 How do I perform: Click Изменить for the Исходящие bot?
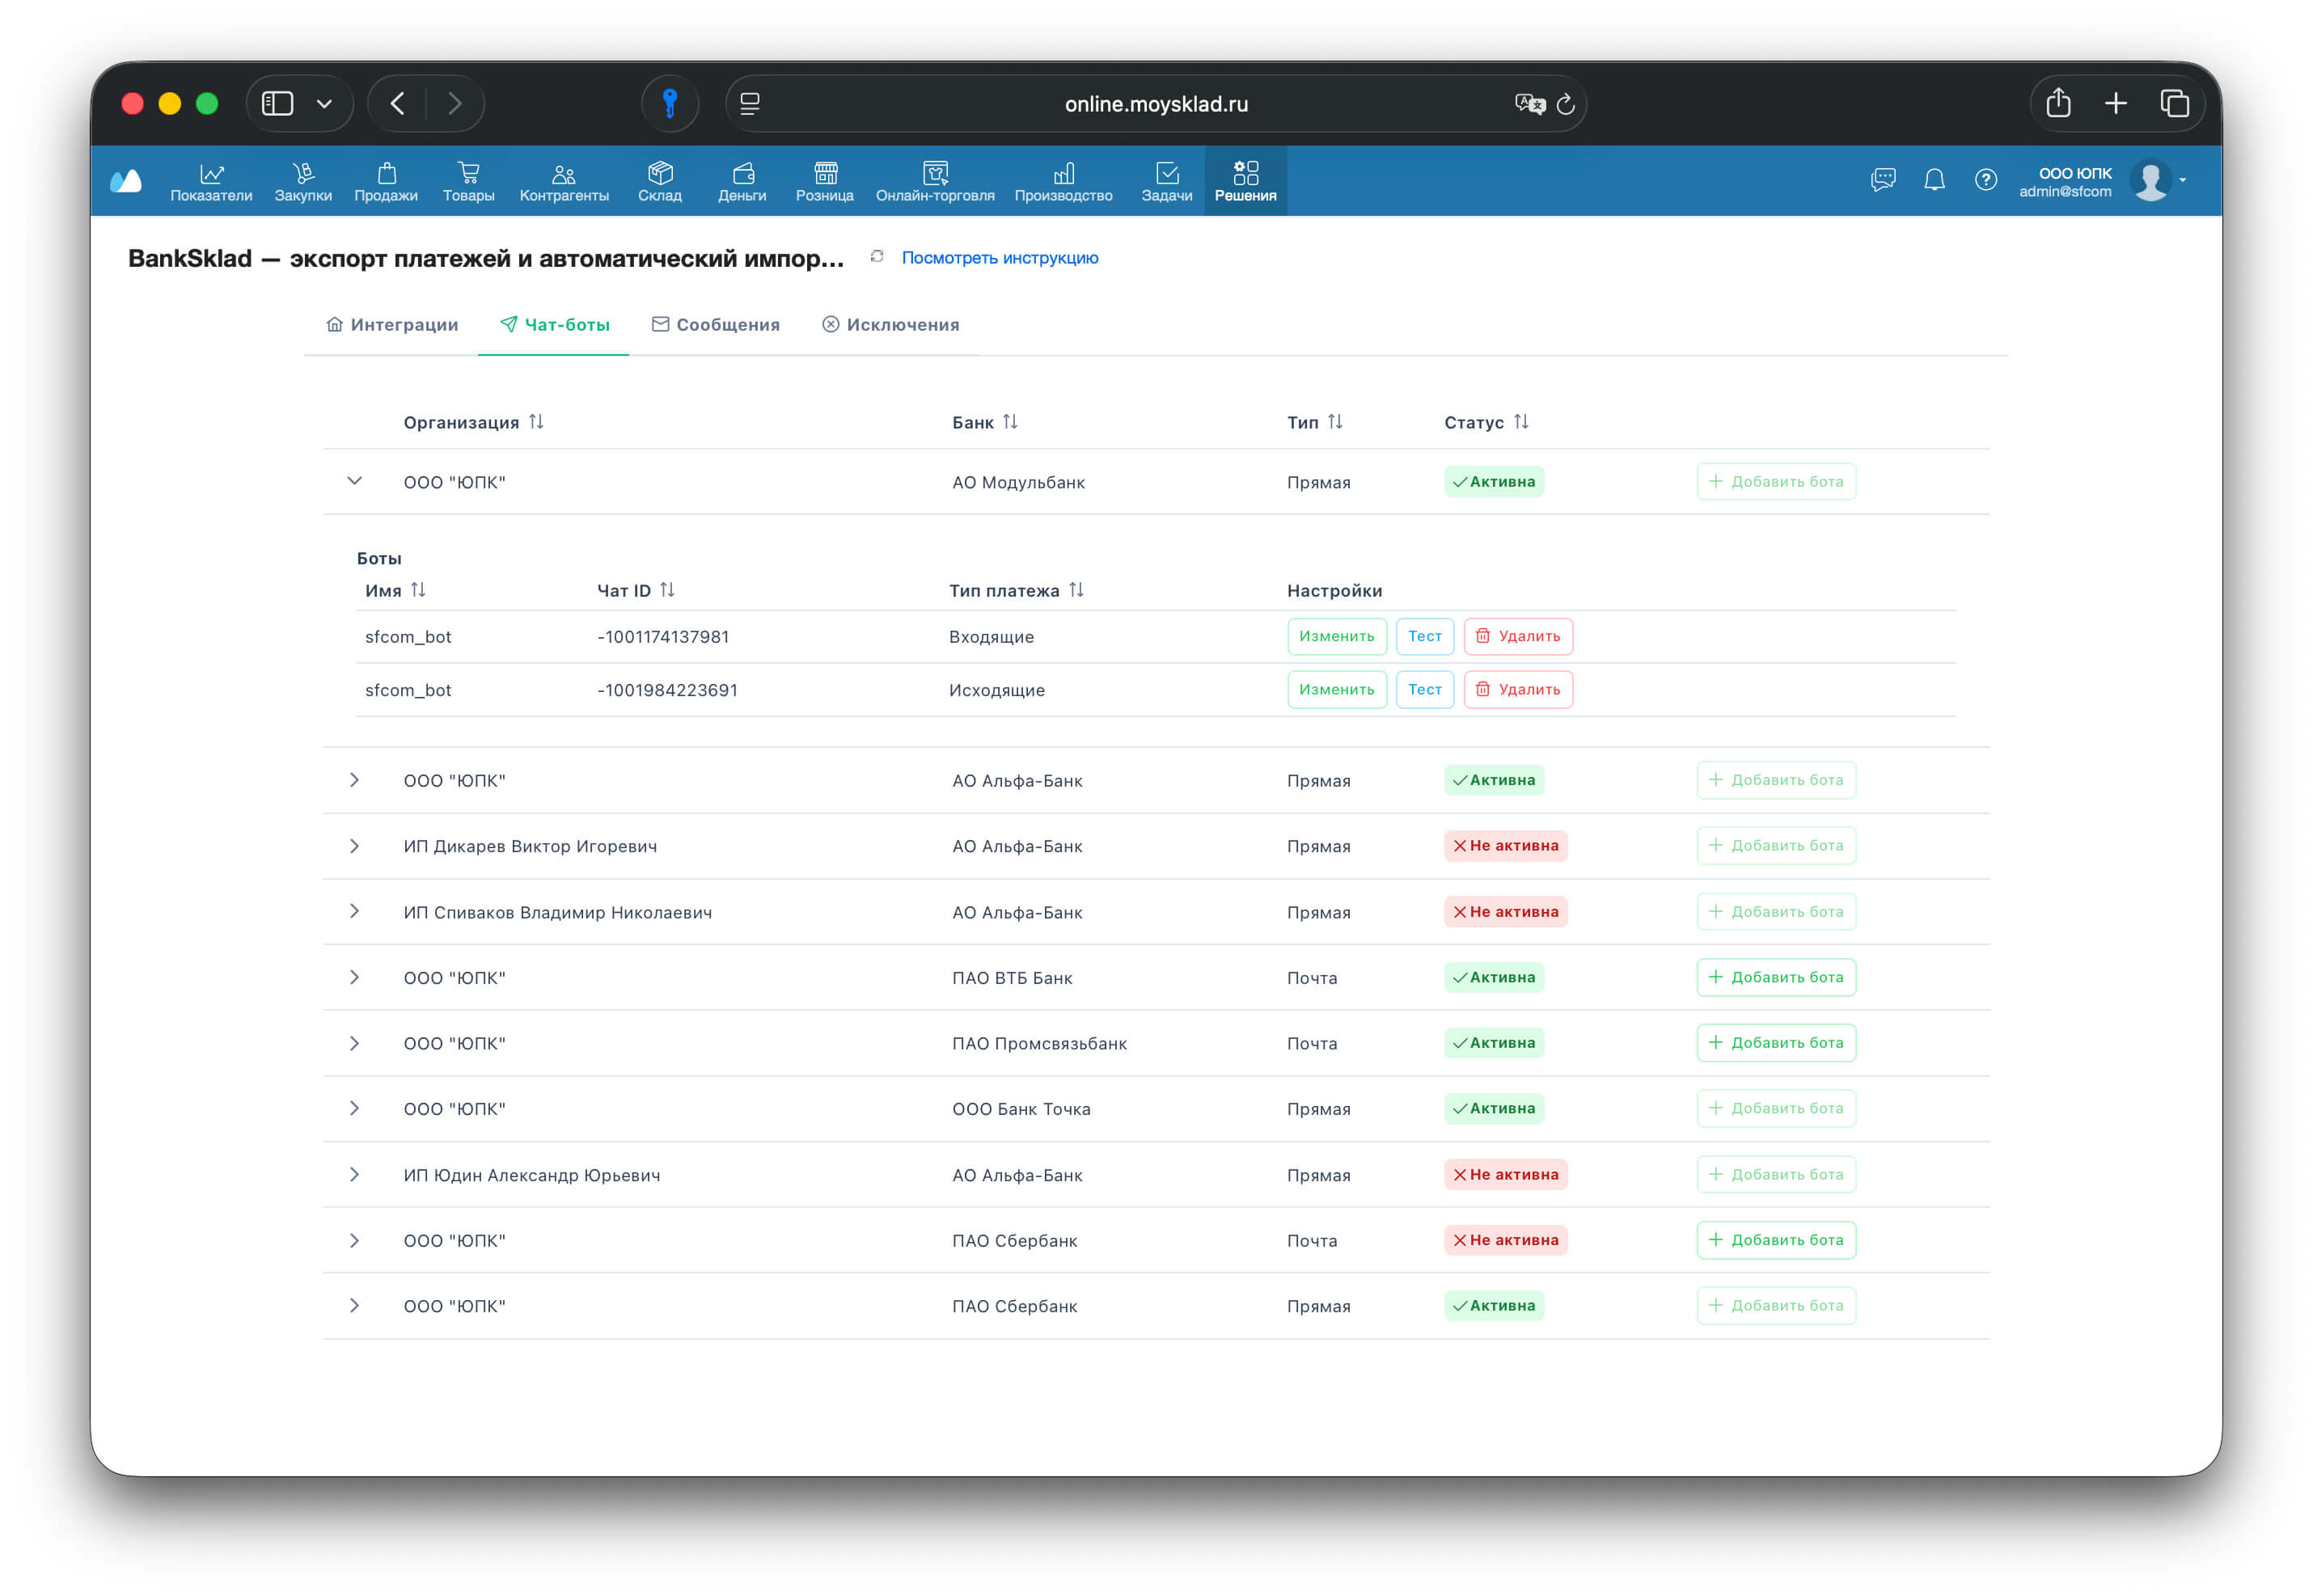click(x=1337, y=689)
